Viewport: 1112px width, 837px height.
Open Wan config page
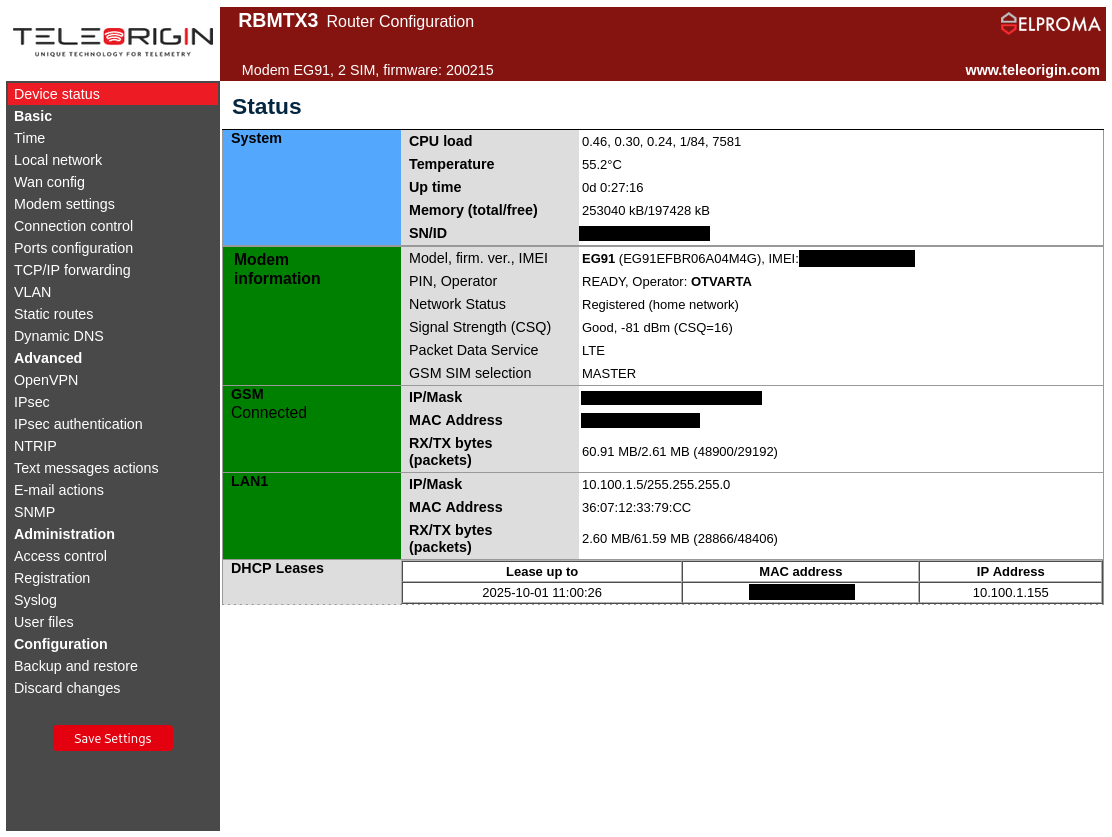click(49, 182)
